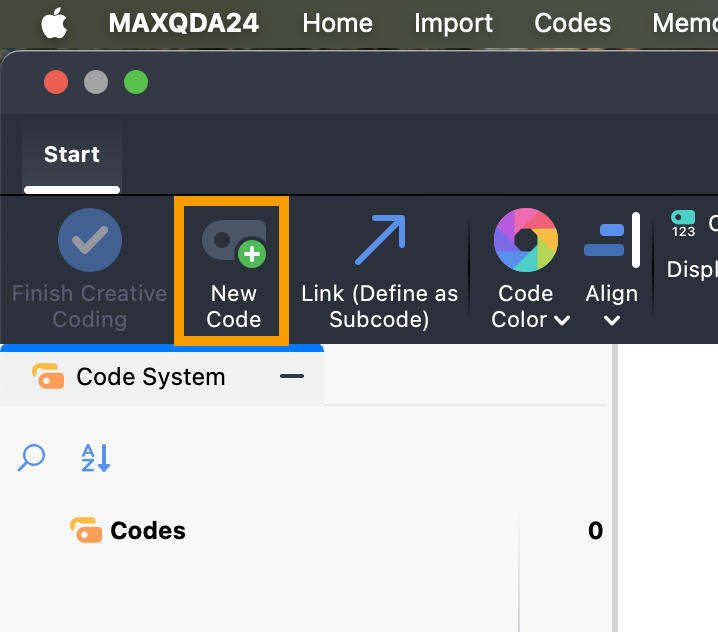Click the Code System panel header icon
Screen dimensions: 718x632
48,377
